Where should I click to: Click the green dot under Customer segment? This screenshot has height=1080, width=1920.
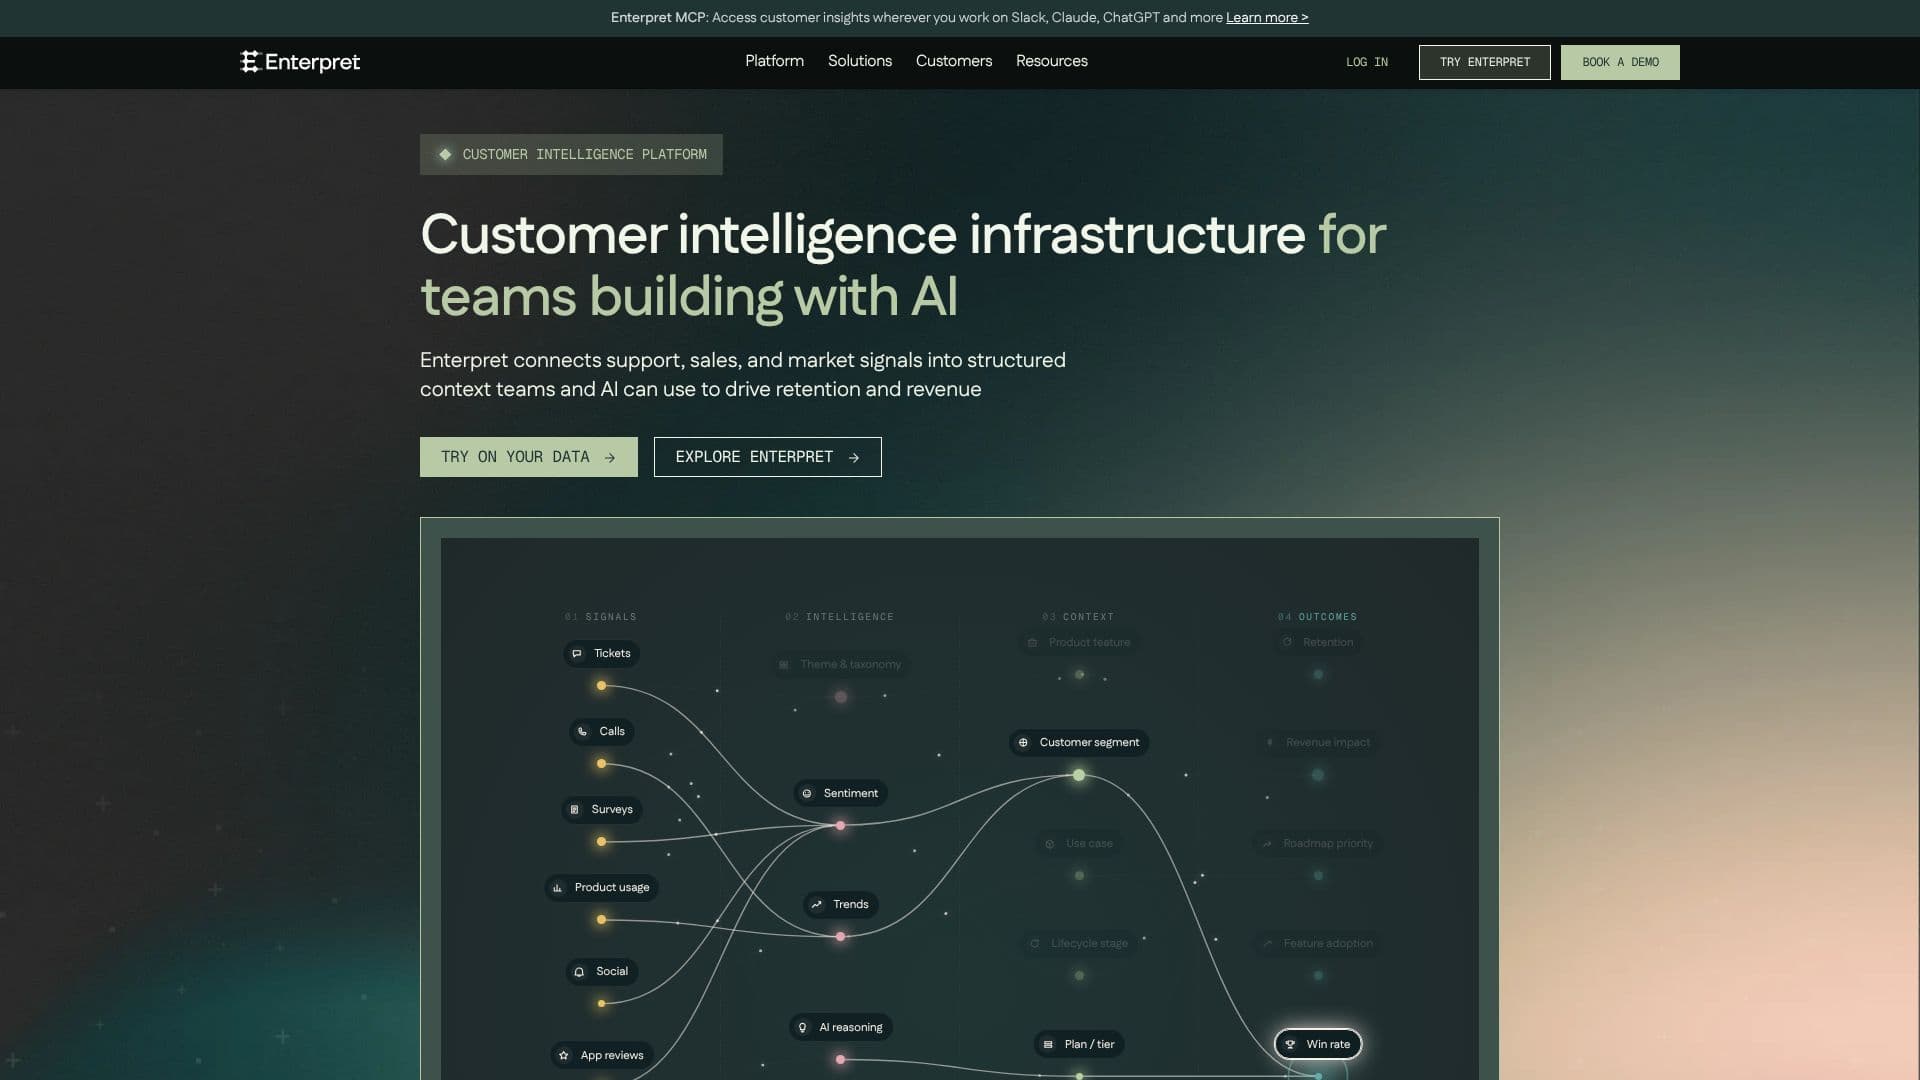point(1079,775)
